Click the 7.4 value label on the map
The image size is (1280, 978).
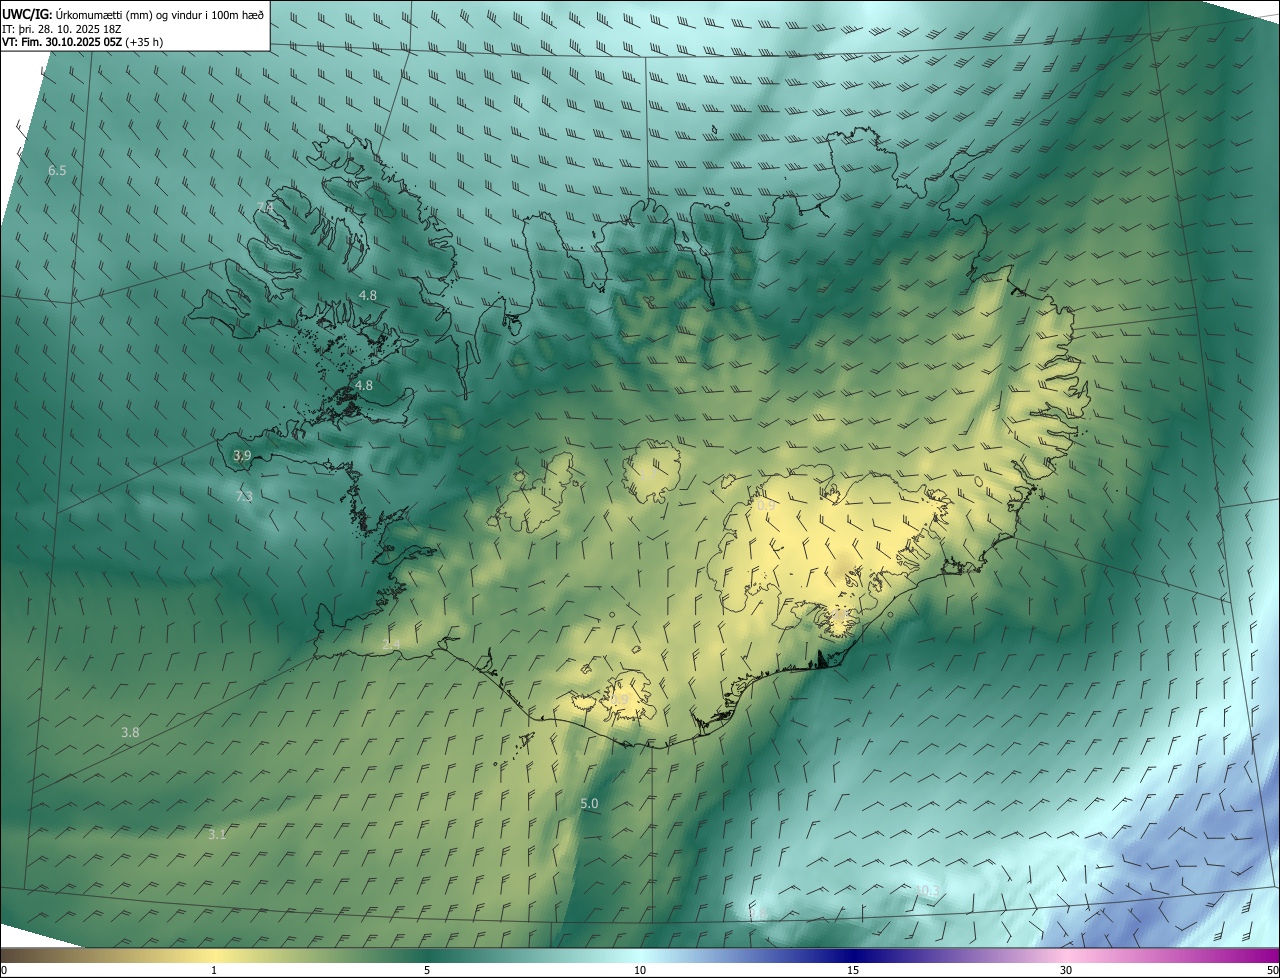[x=265, y=207]
